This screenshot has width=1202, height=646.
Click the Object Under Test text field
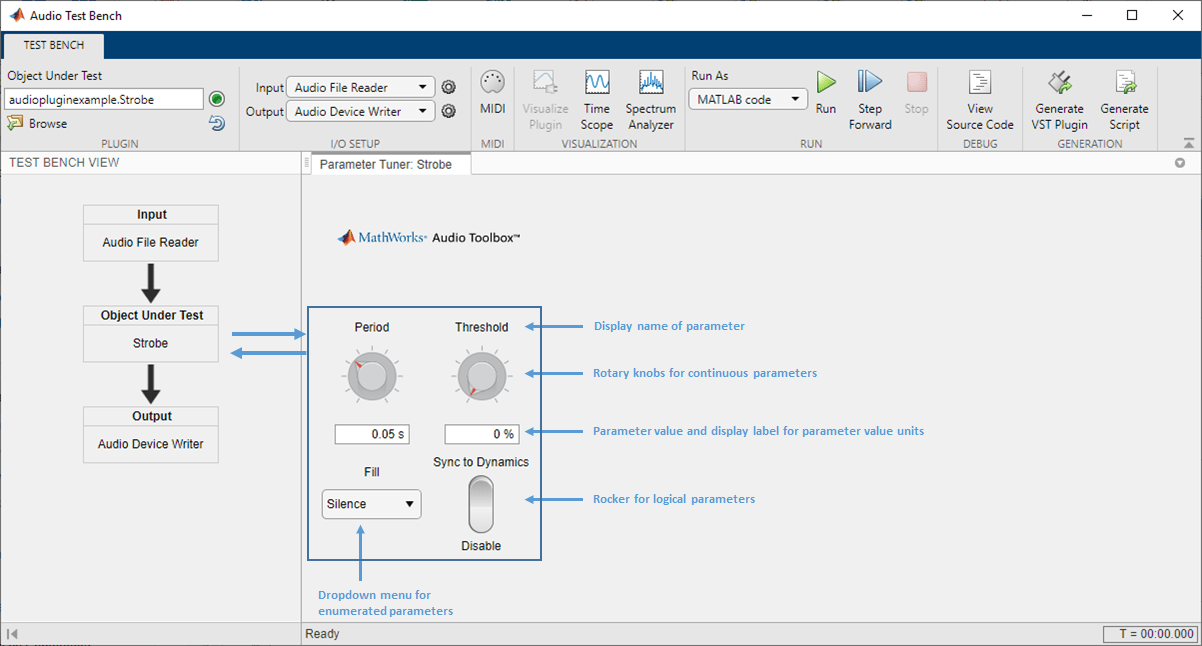(x=104, y=99)
